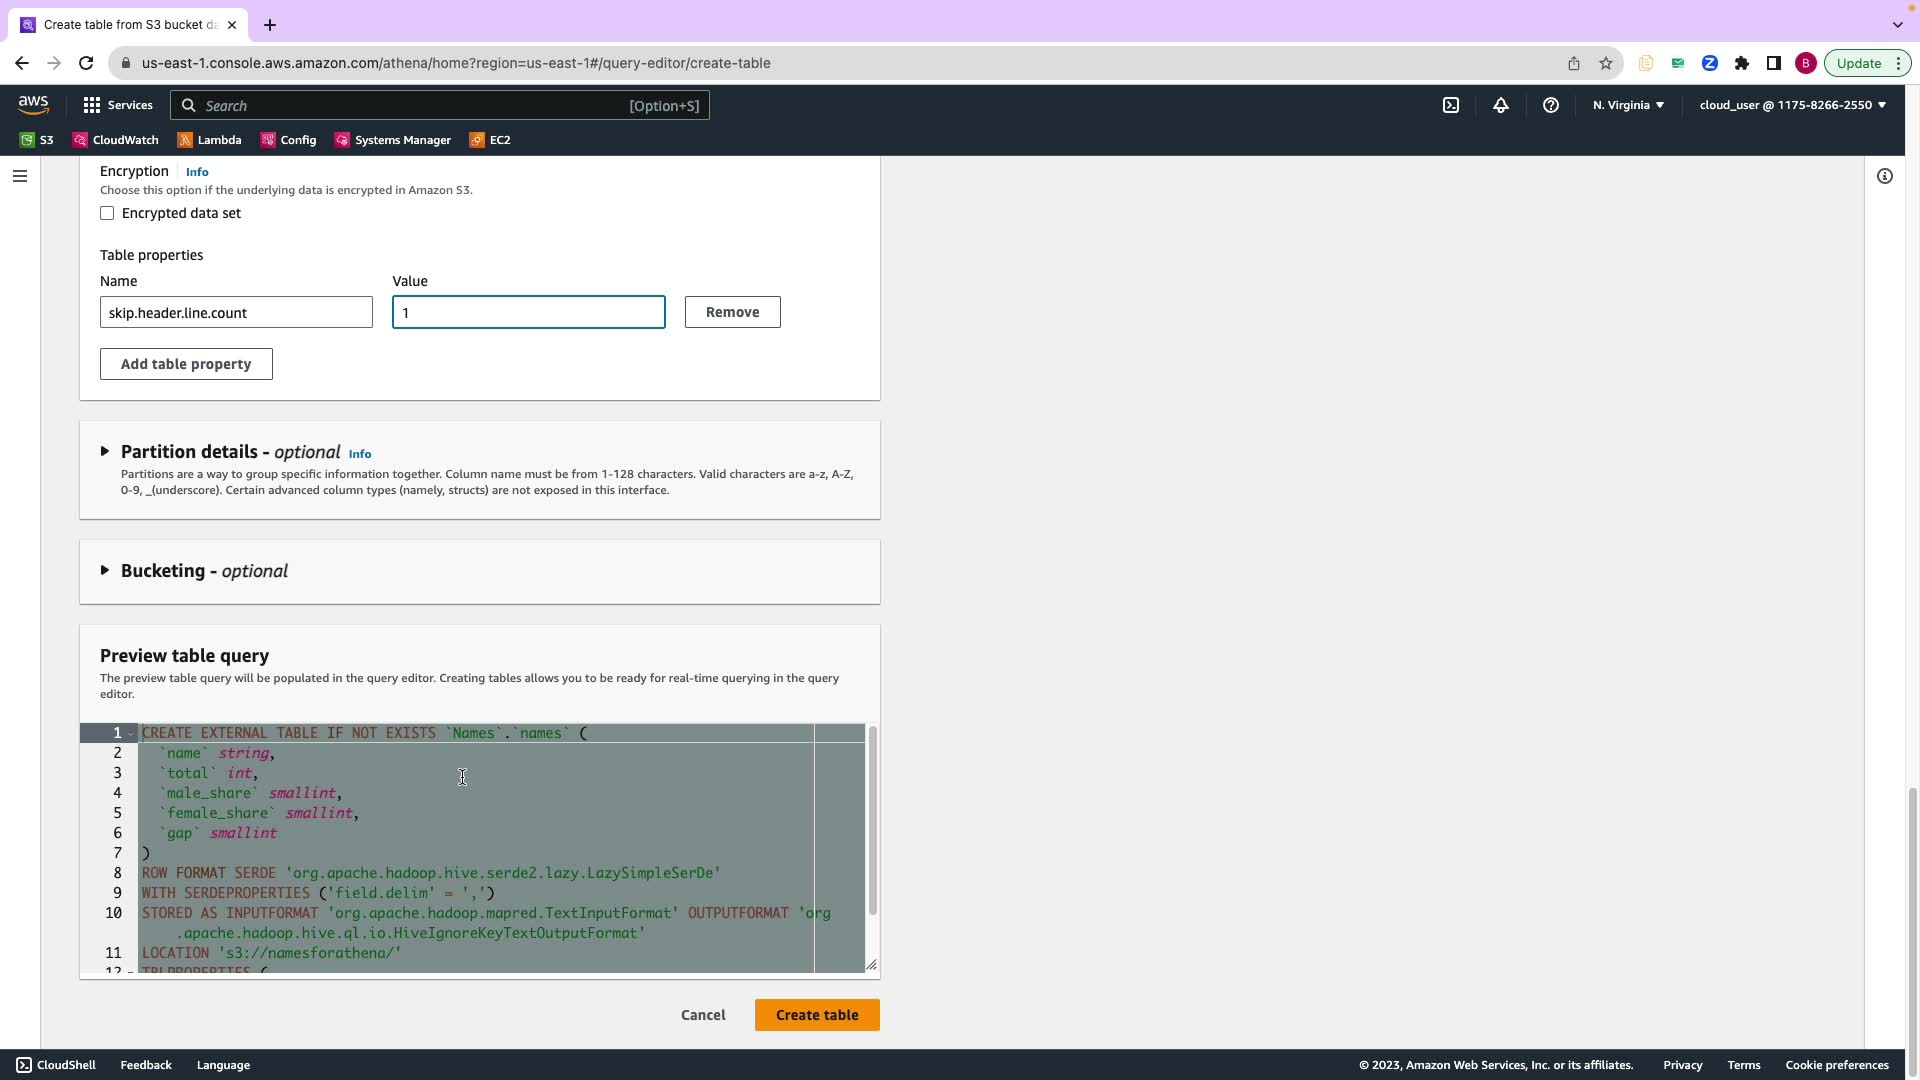Click the preview query editor scrollbar
The image size is (1920, 1080).
coord(872,820)
